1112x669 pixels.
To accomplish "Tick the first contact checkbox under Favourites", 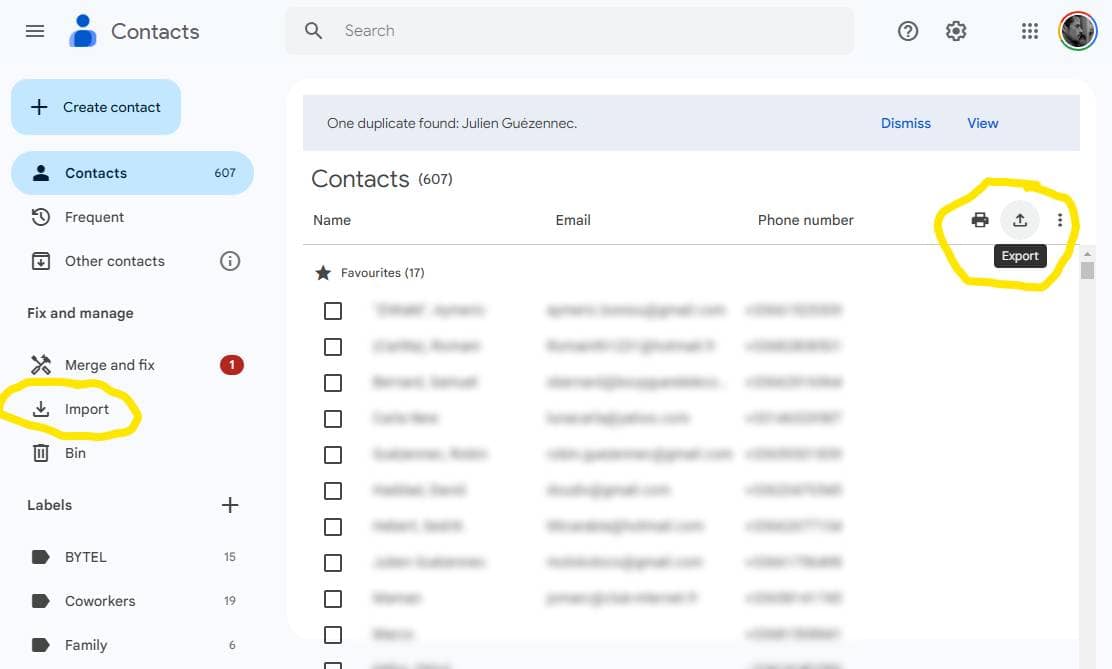I will [333, 311].
